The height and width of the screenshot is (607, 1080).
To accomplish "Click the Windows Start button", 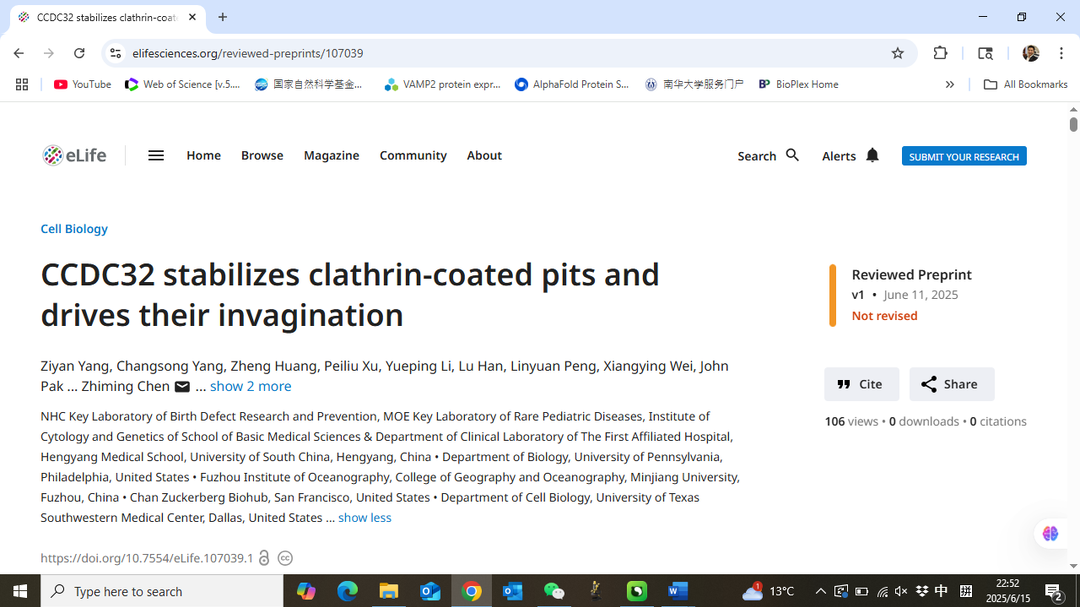I will (20, 591).
